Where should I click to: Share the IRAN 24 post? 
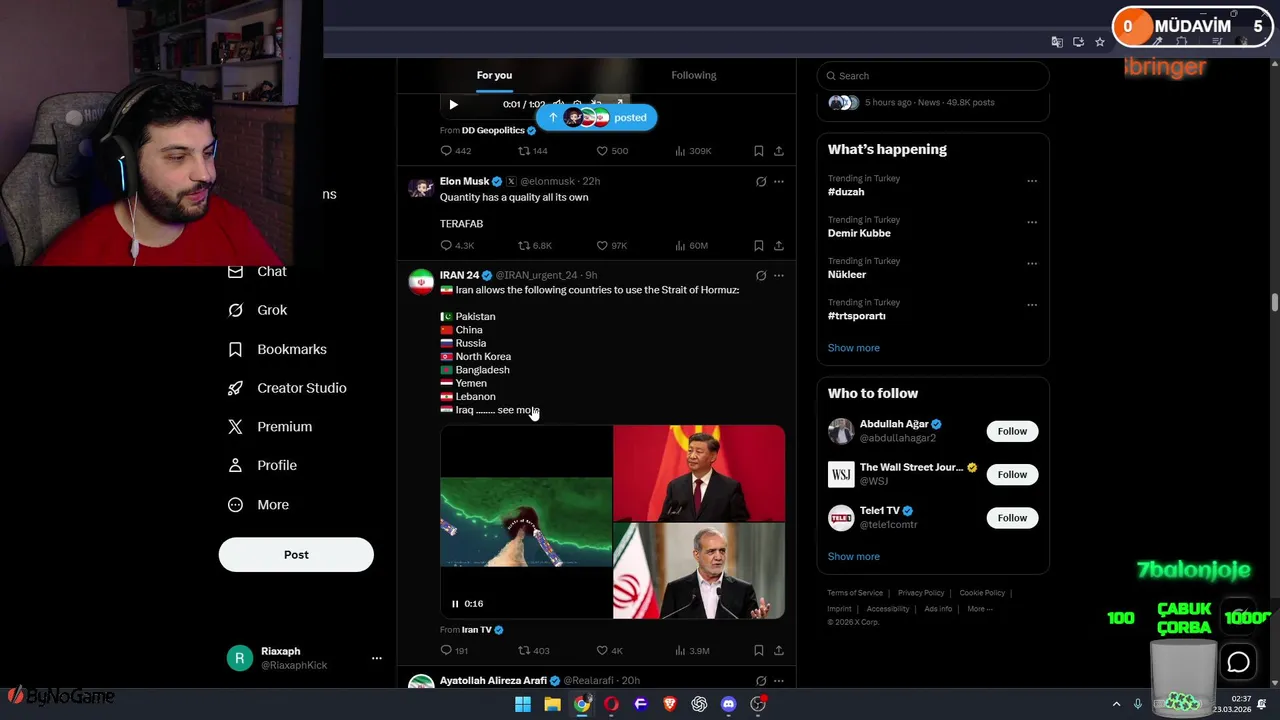[779, 651]
